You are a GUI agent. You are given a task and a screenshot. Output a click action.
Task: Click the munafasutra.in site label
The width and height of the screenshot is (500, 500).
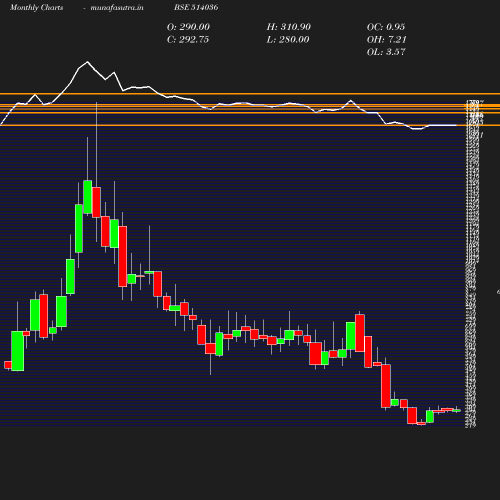[x=117, y=8]
